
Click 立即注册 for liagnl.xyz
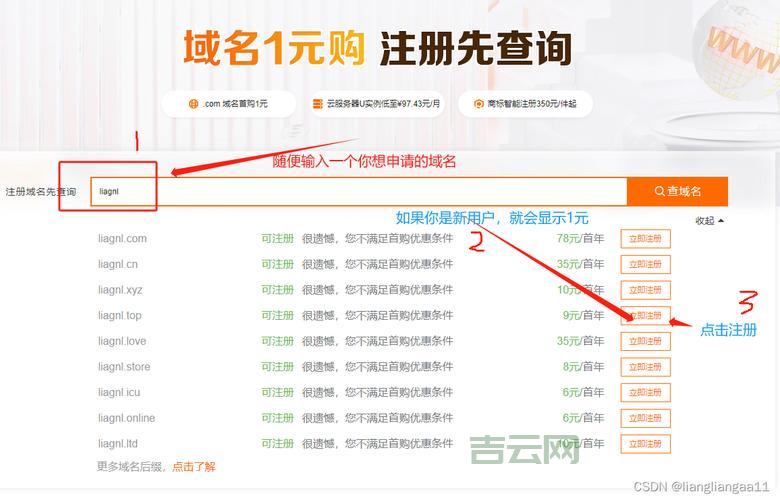click(645, 290)
